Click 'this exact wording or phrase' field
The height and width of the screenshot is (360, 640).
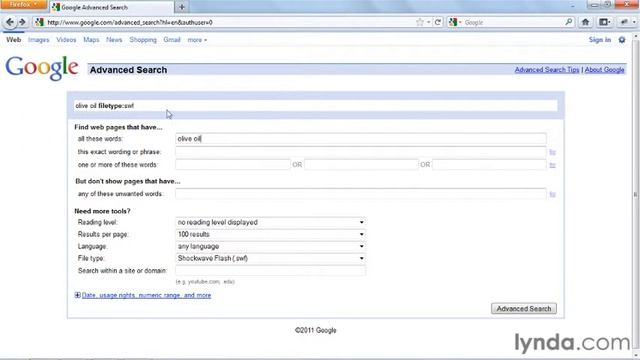[361, 152]
